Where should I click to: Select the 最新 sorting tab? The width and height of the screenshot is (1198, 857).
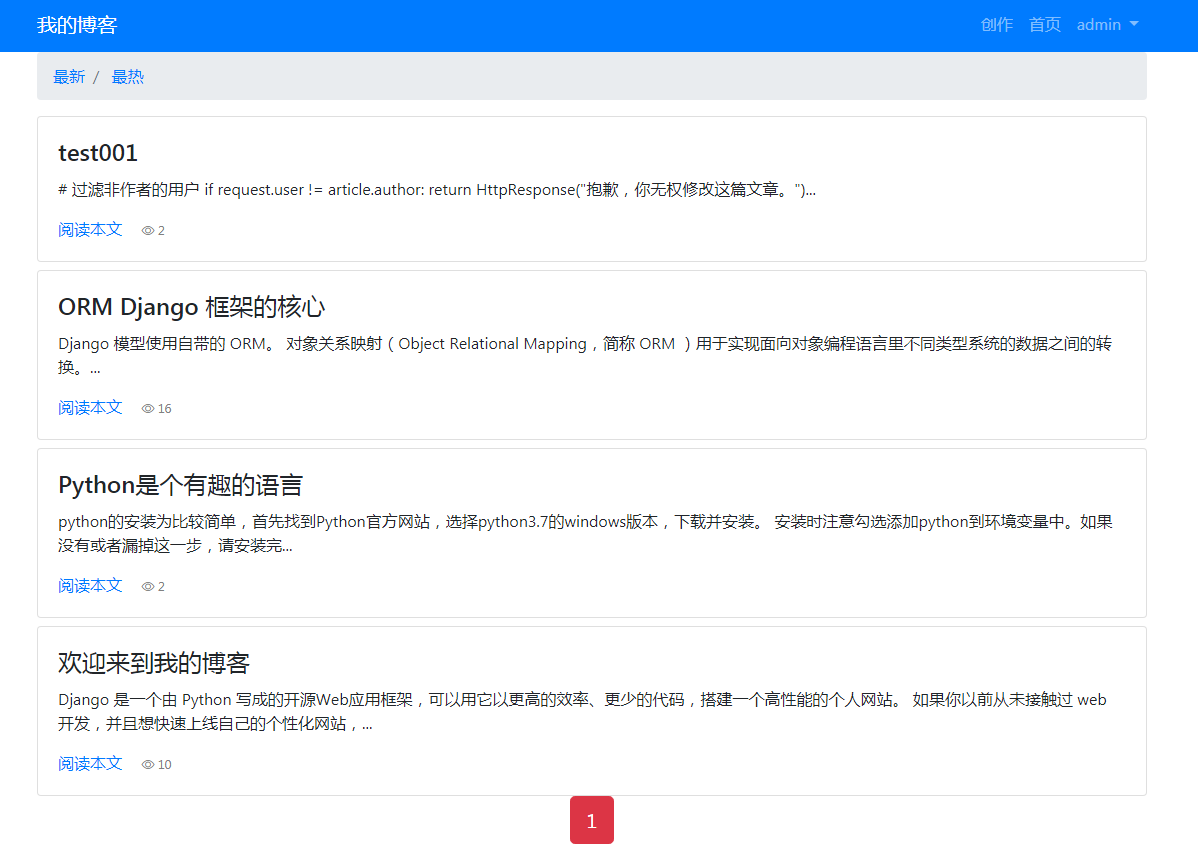click(x=68, y=76)
